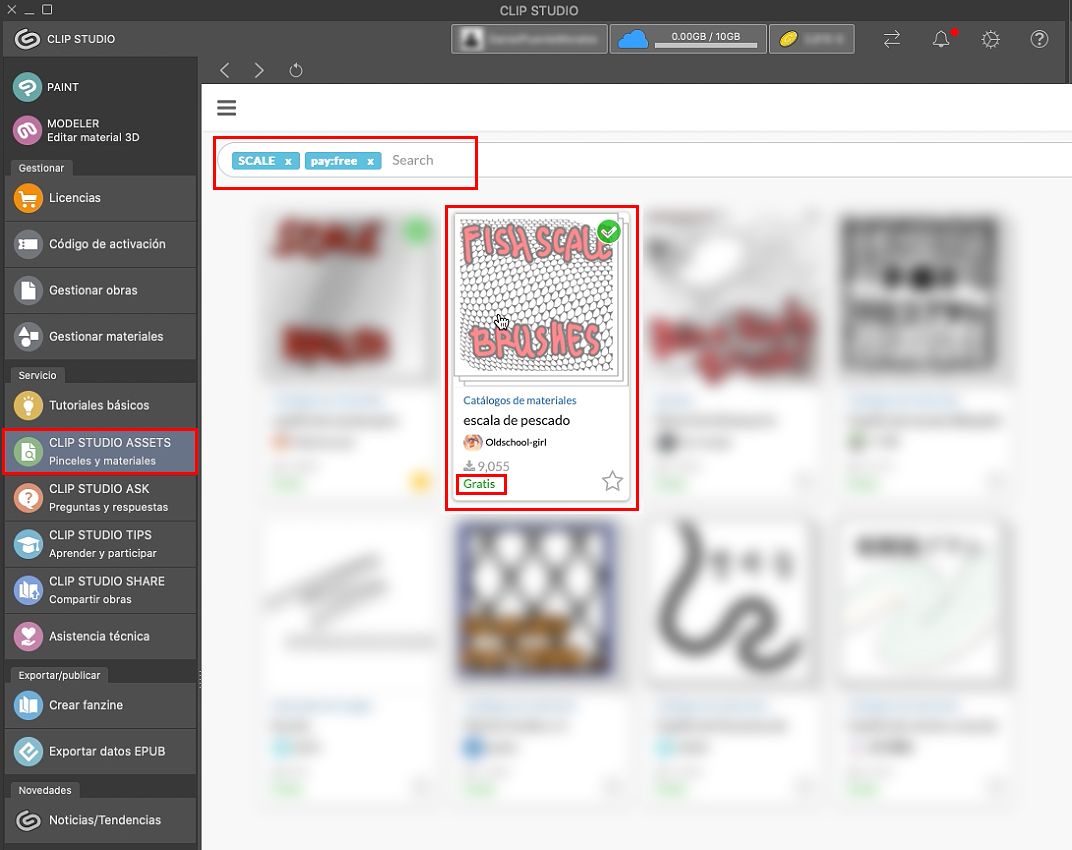Open Gestionar materiales menu item

pyautogui.click(x=100, y=336)
